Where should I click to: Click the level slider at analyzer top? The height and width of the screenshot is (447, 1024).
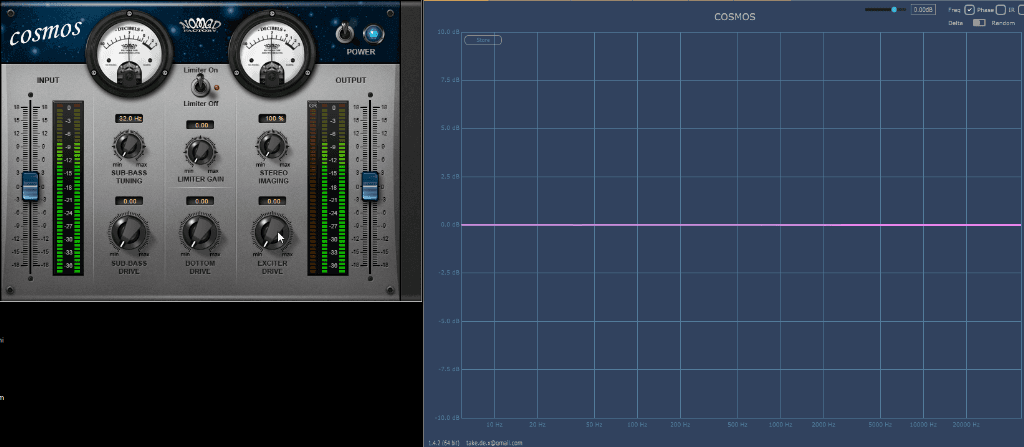[886, 10]
